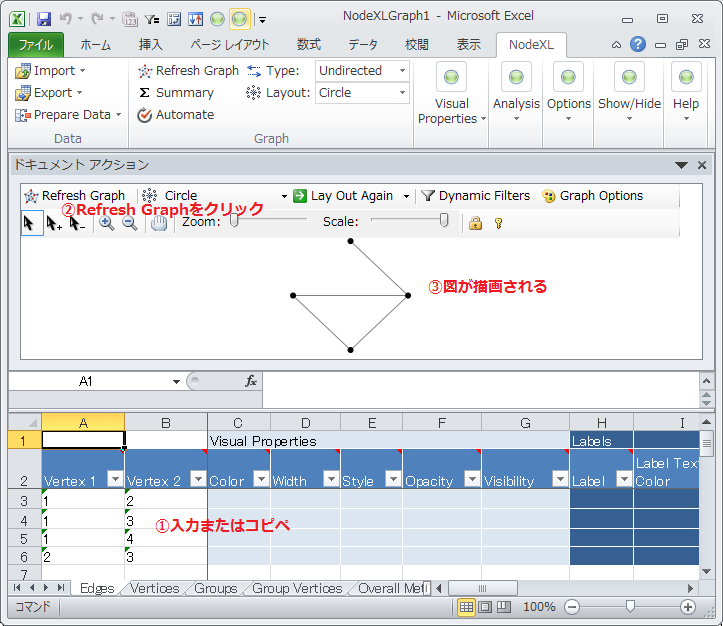The width and height of the screenshot is (723, 626).
Task: Switch to Page Layout view in the status bar
Action: (x=485, y=607)
